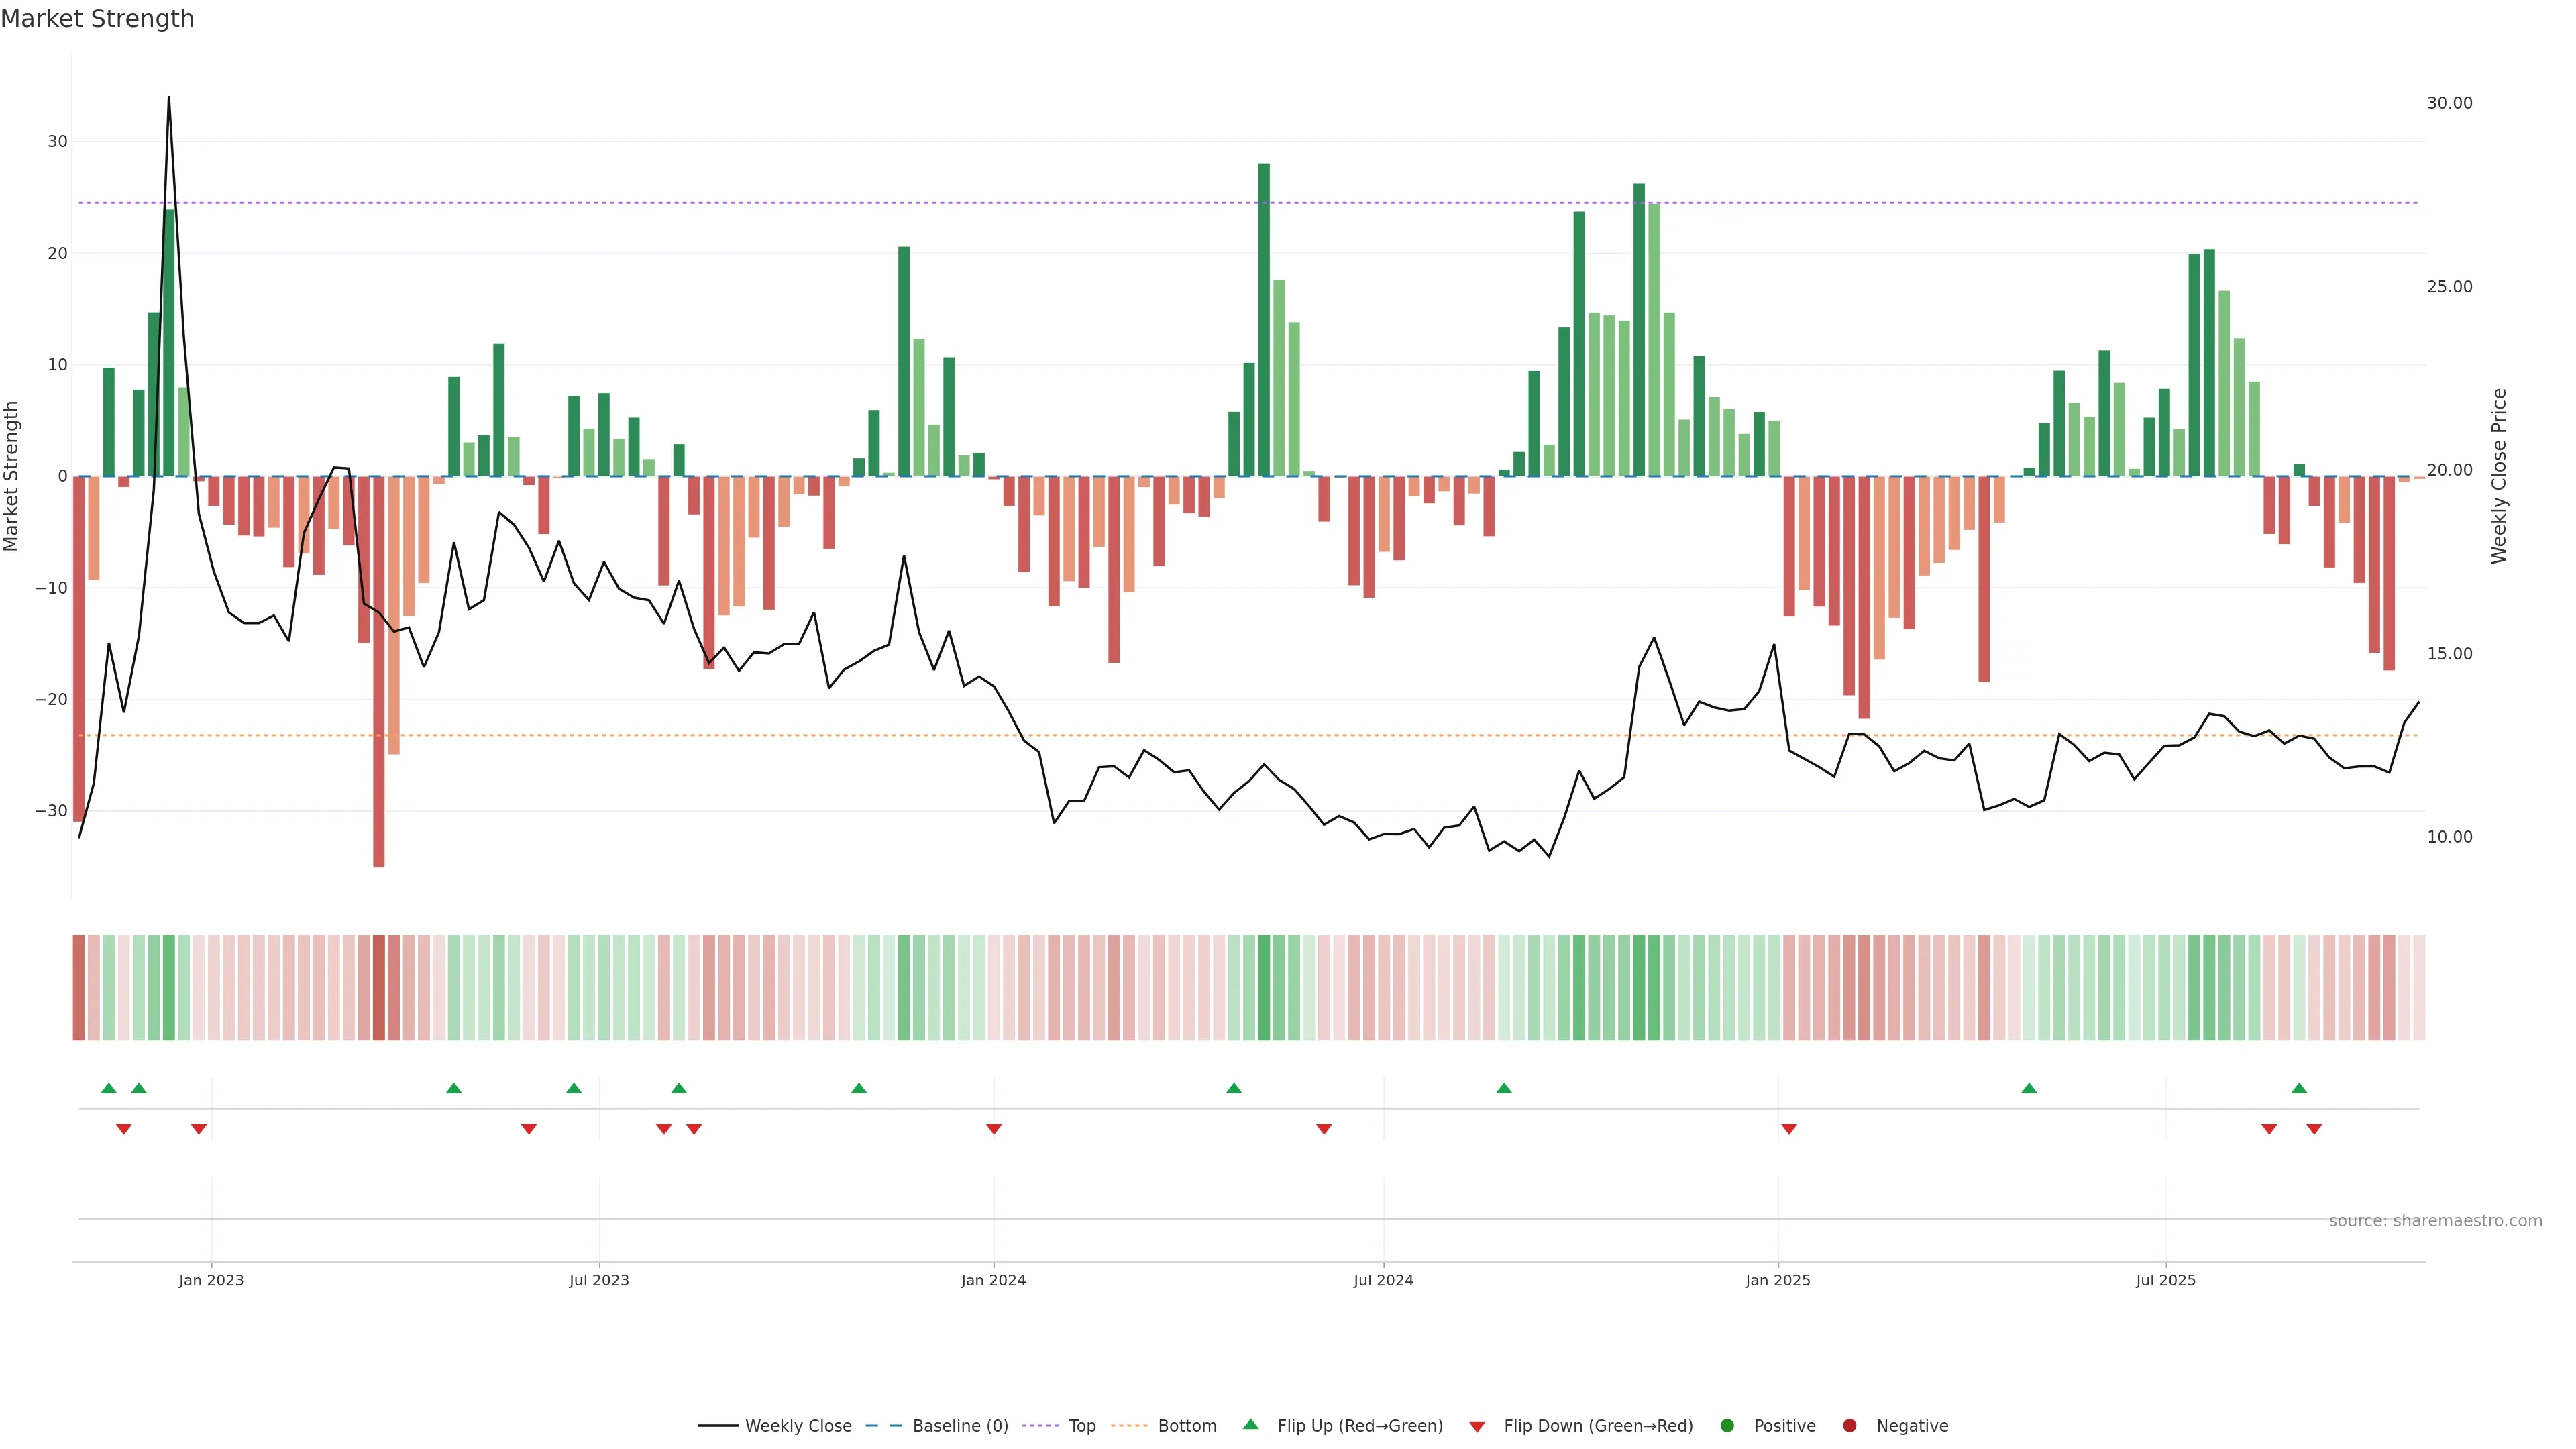Click the flip down marker at Jan 2024

point(994,1129)
